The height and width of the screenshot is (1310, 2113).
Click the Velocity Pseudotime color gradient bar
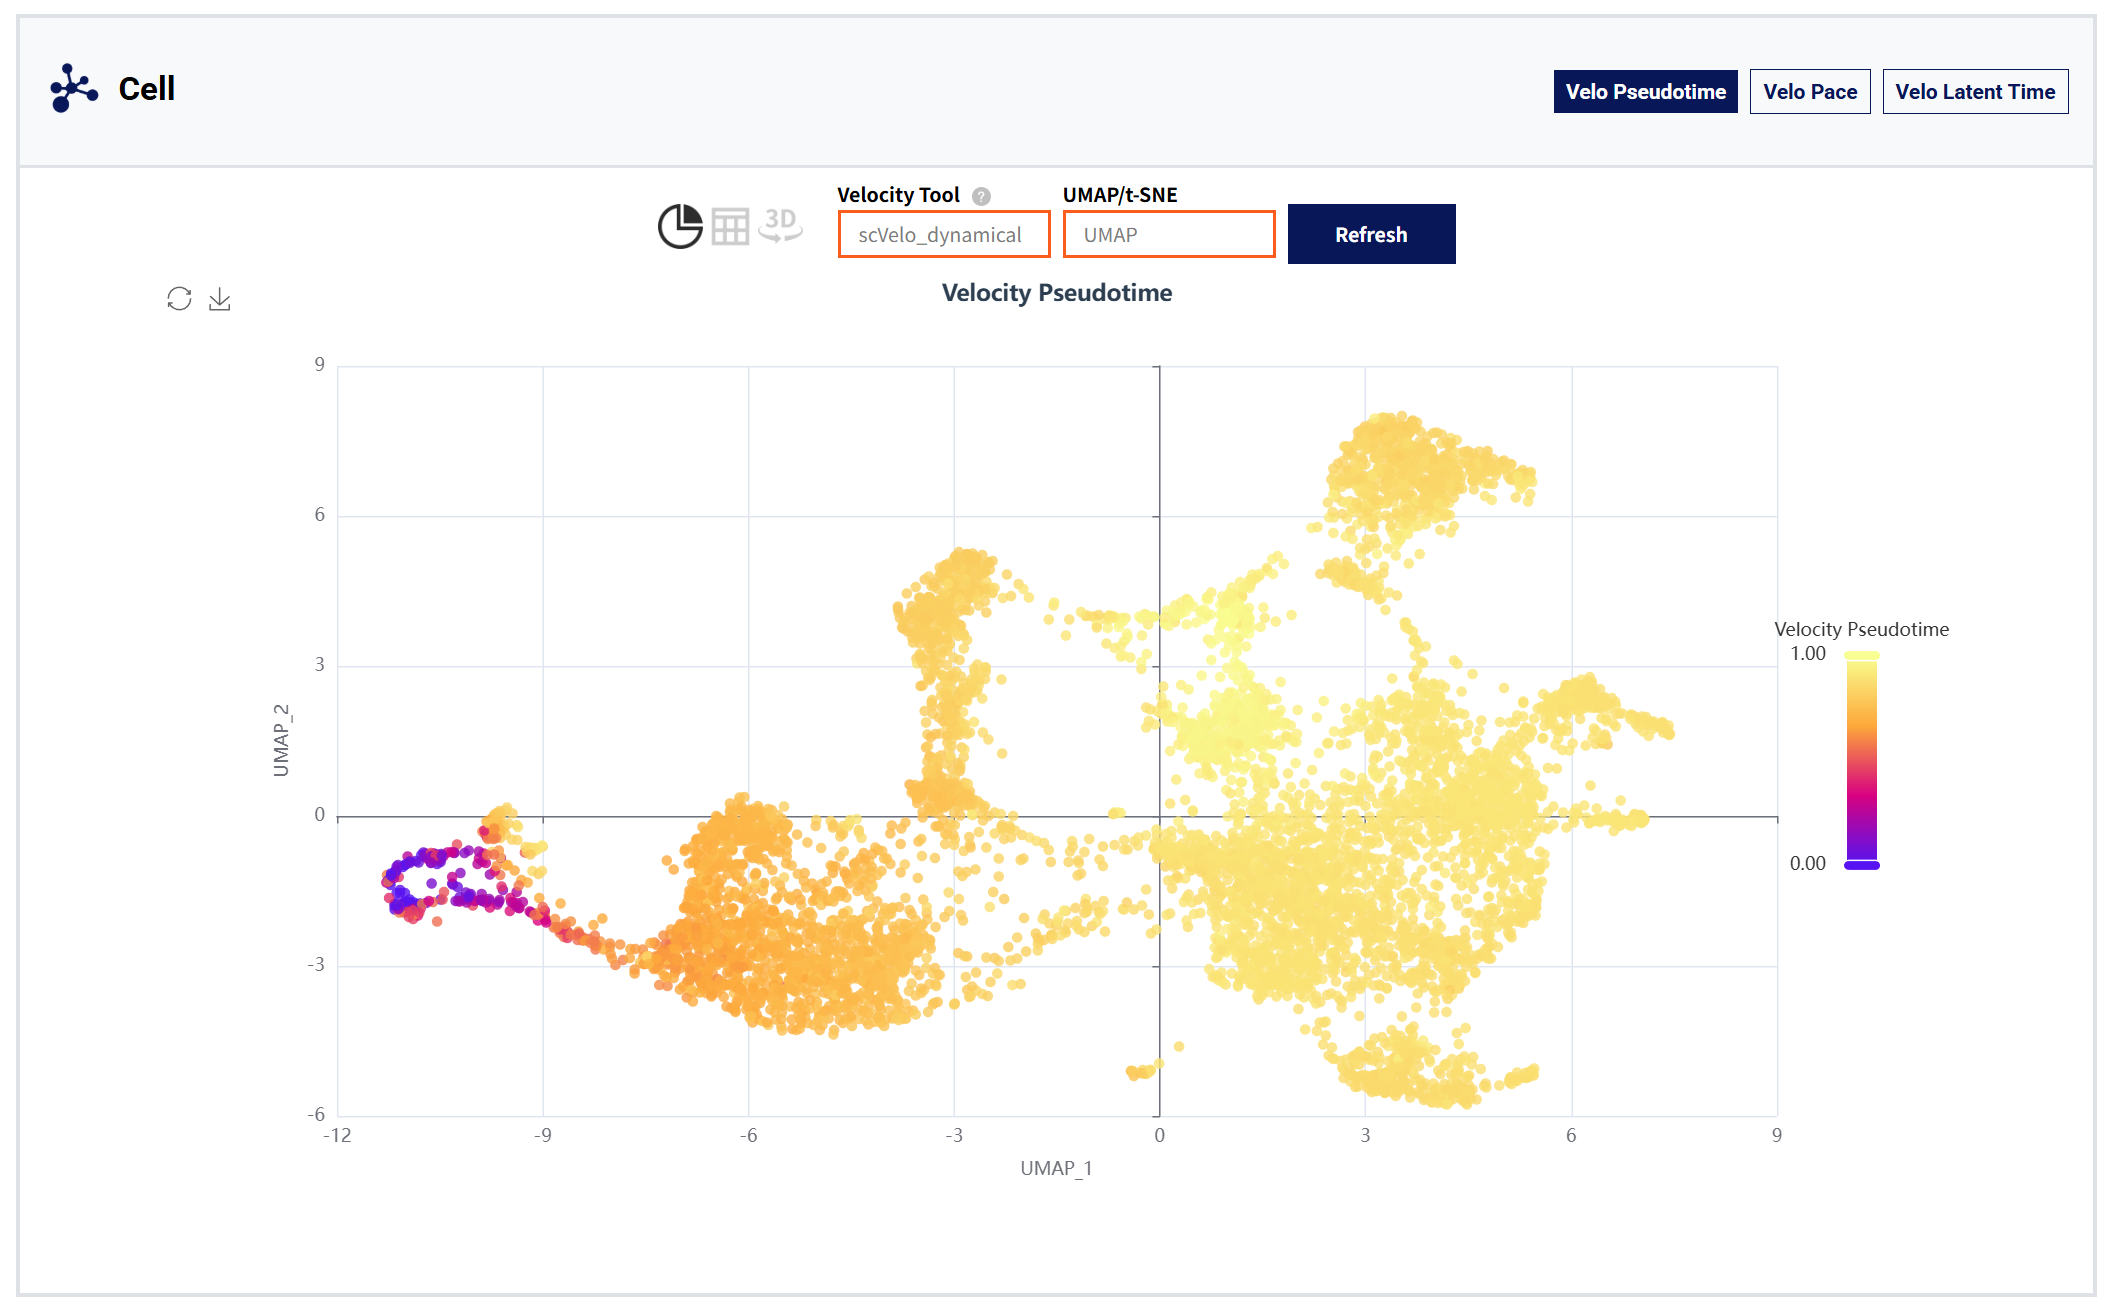click(x=1861, y=760)
